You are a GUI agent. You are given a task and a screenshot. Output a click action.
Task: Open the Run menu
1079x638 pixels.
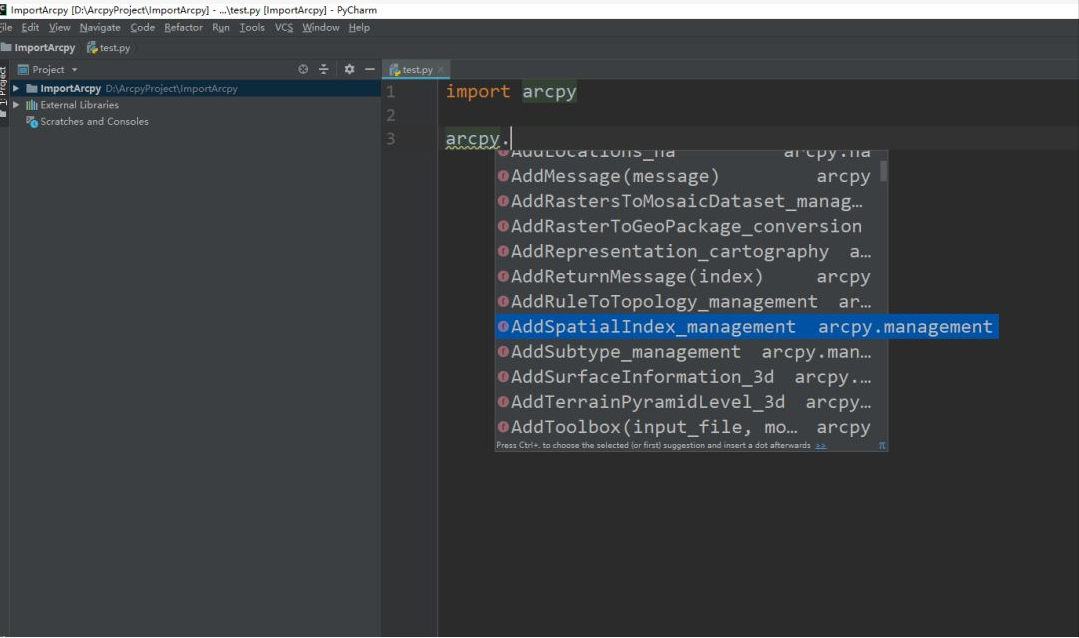pos(221,28)
